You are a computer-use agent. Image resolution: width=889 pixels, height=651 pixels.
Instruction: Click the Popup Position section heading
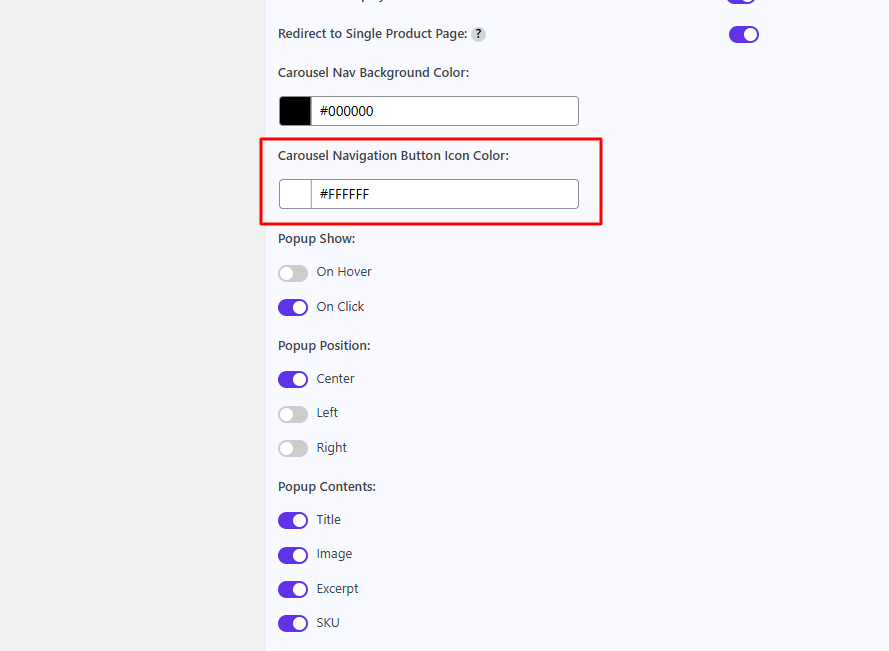324,346
